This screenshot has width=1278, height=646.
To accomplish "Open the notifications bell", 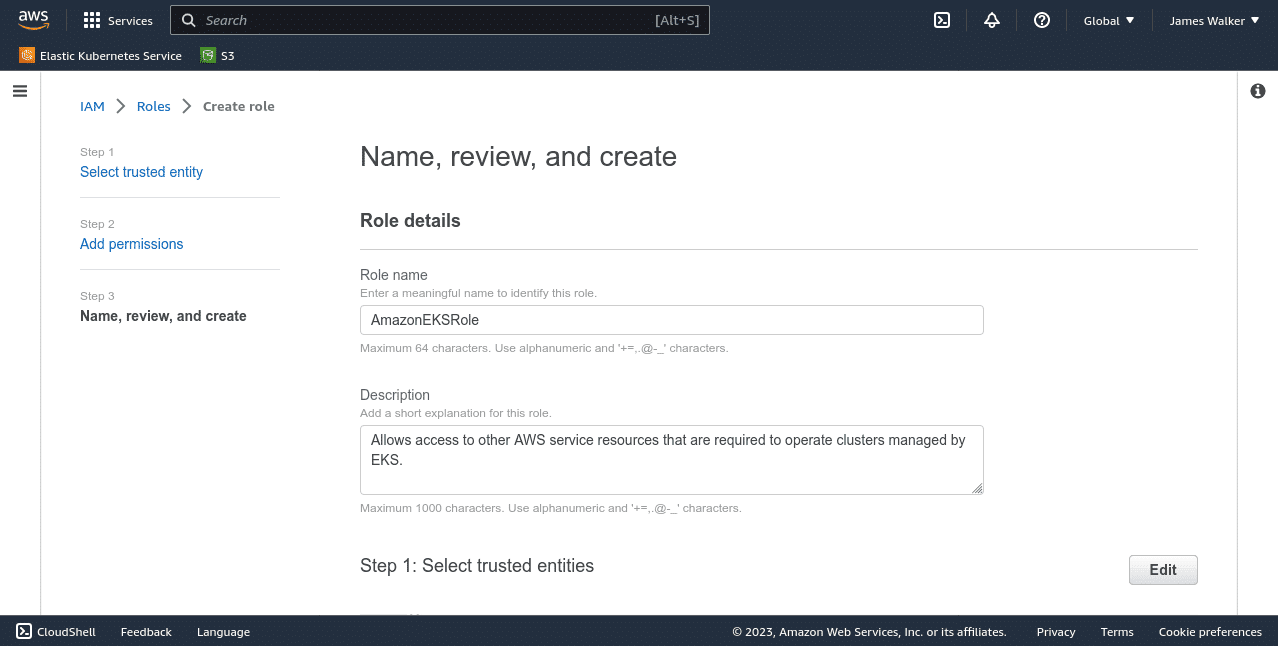I will 992,20.
